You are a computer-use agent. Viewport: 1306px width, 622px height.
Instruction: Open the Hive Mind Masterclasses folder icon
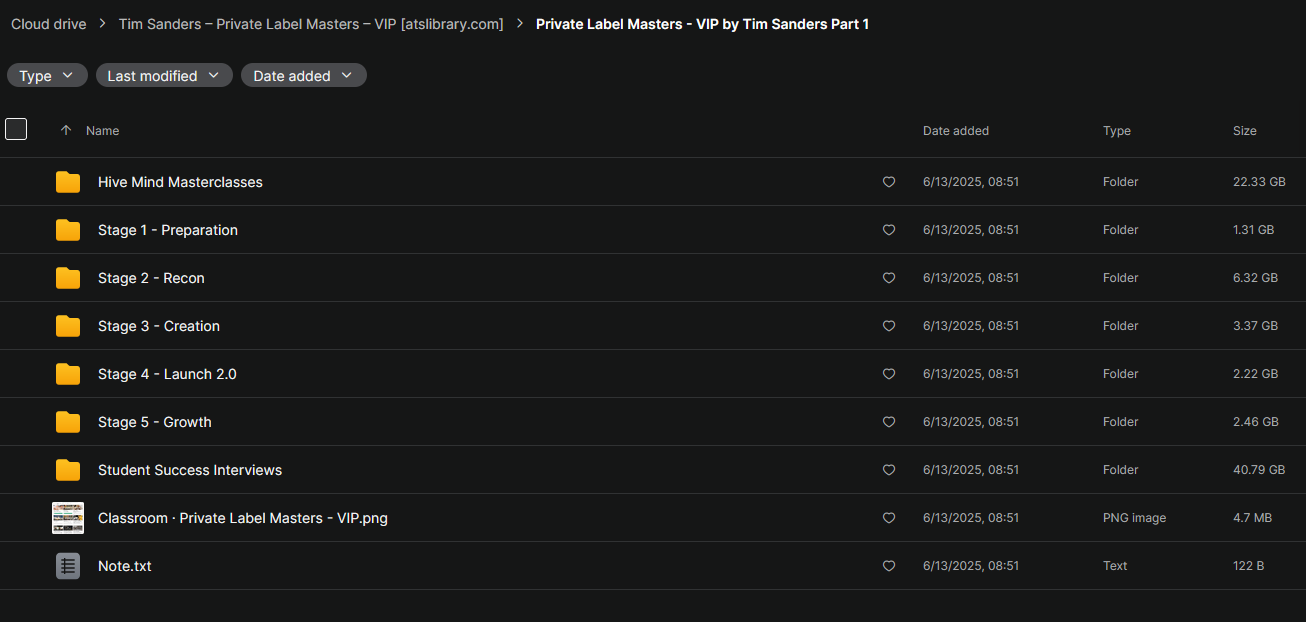coord(68,182)
